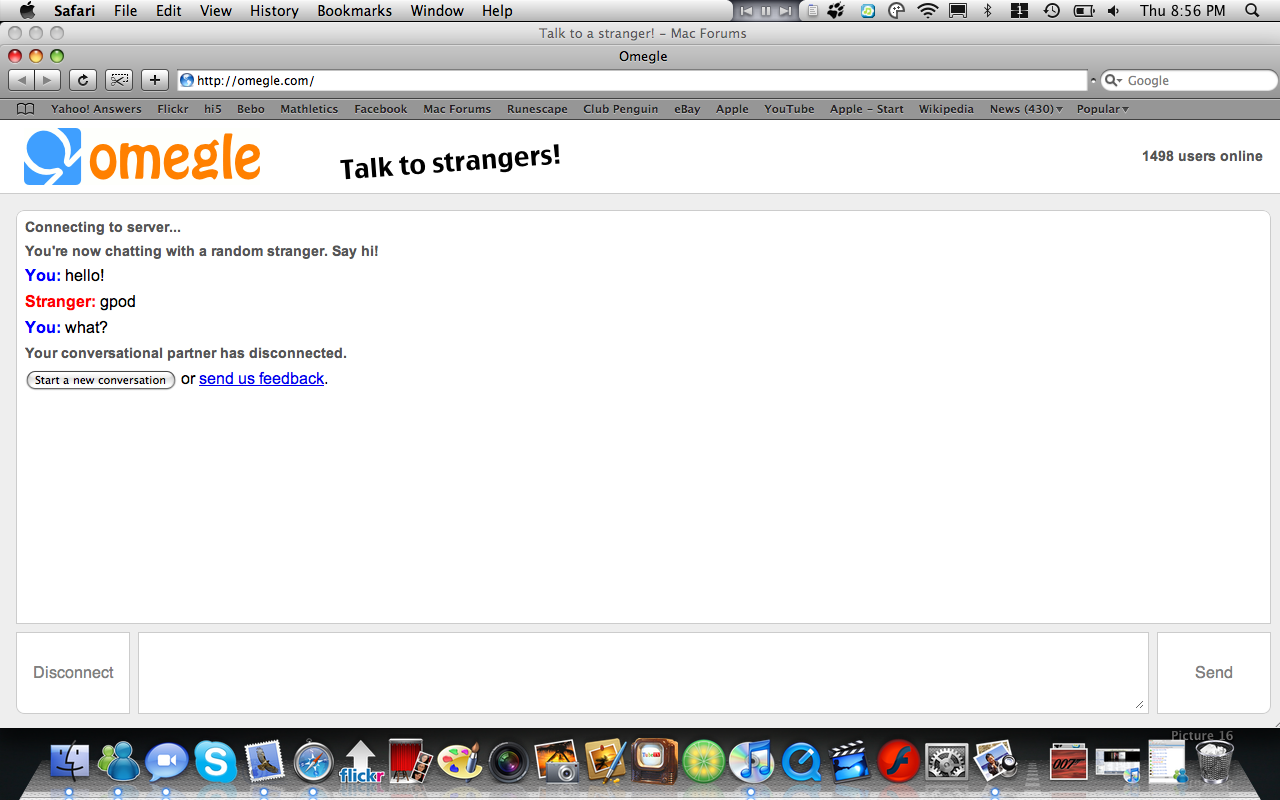Open the Safari menu
Viewport: 1280px width, 800px height.
click(x=74, y=11)
